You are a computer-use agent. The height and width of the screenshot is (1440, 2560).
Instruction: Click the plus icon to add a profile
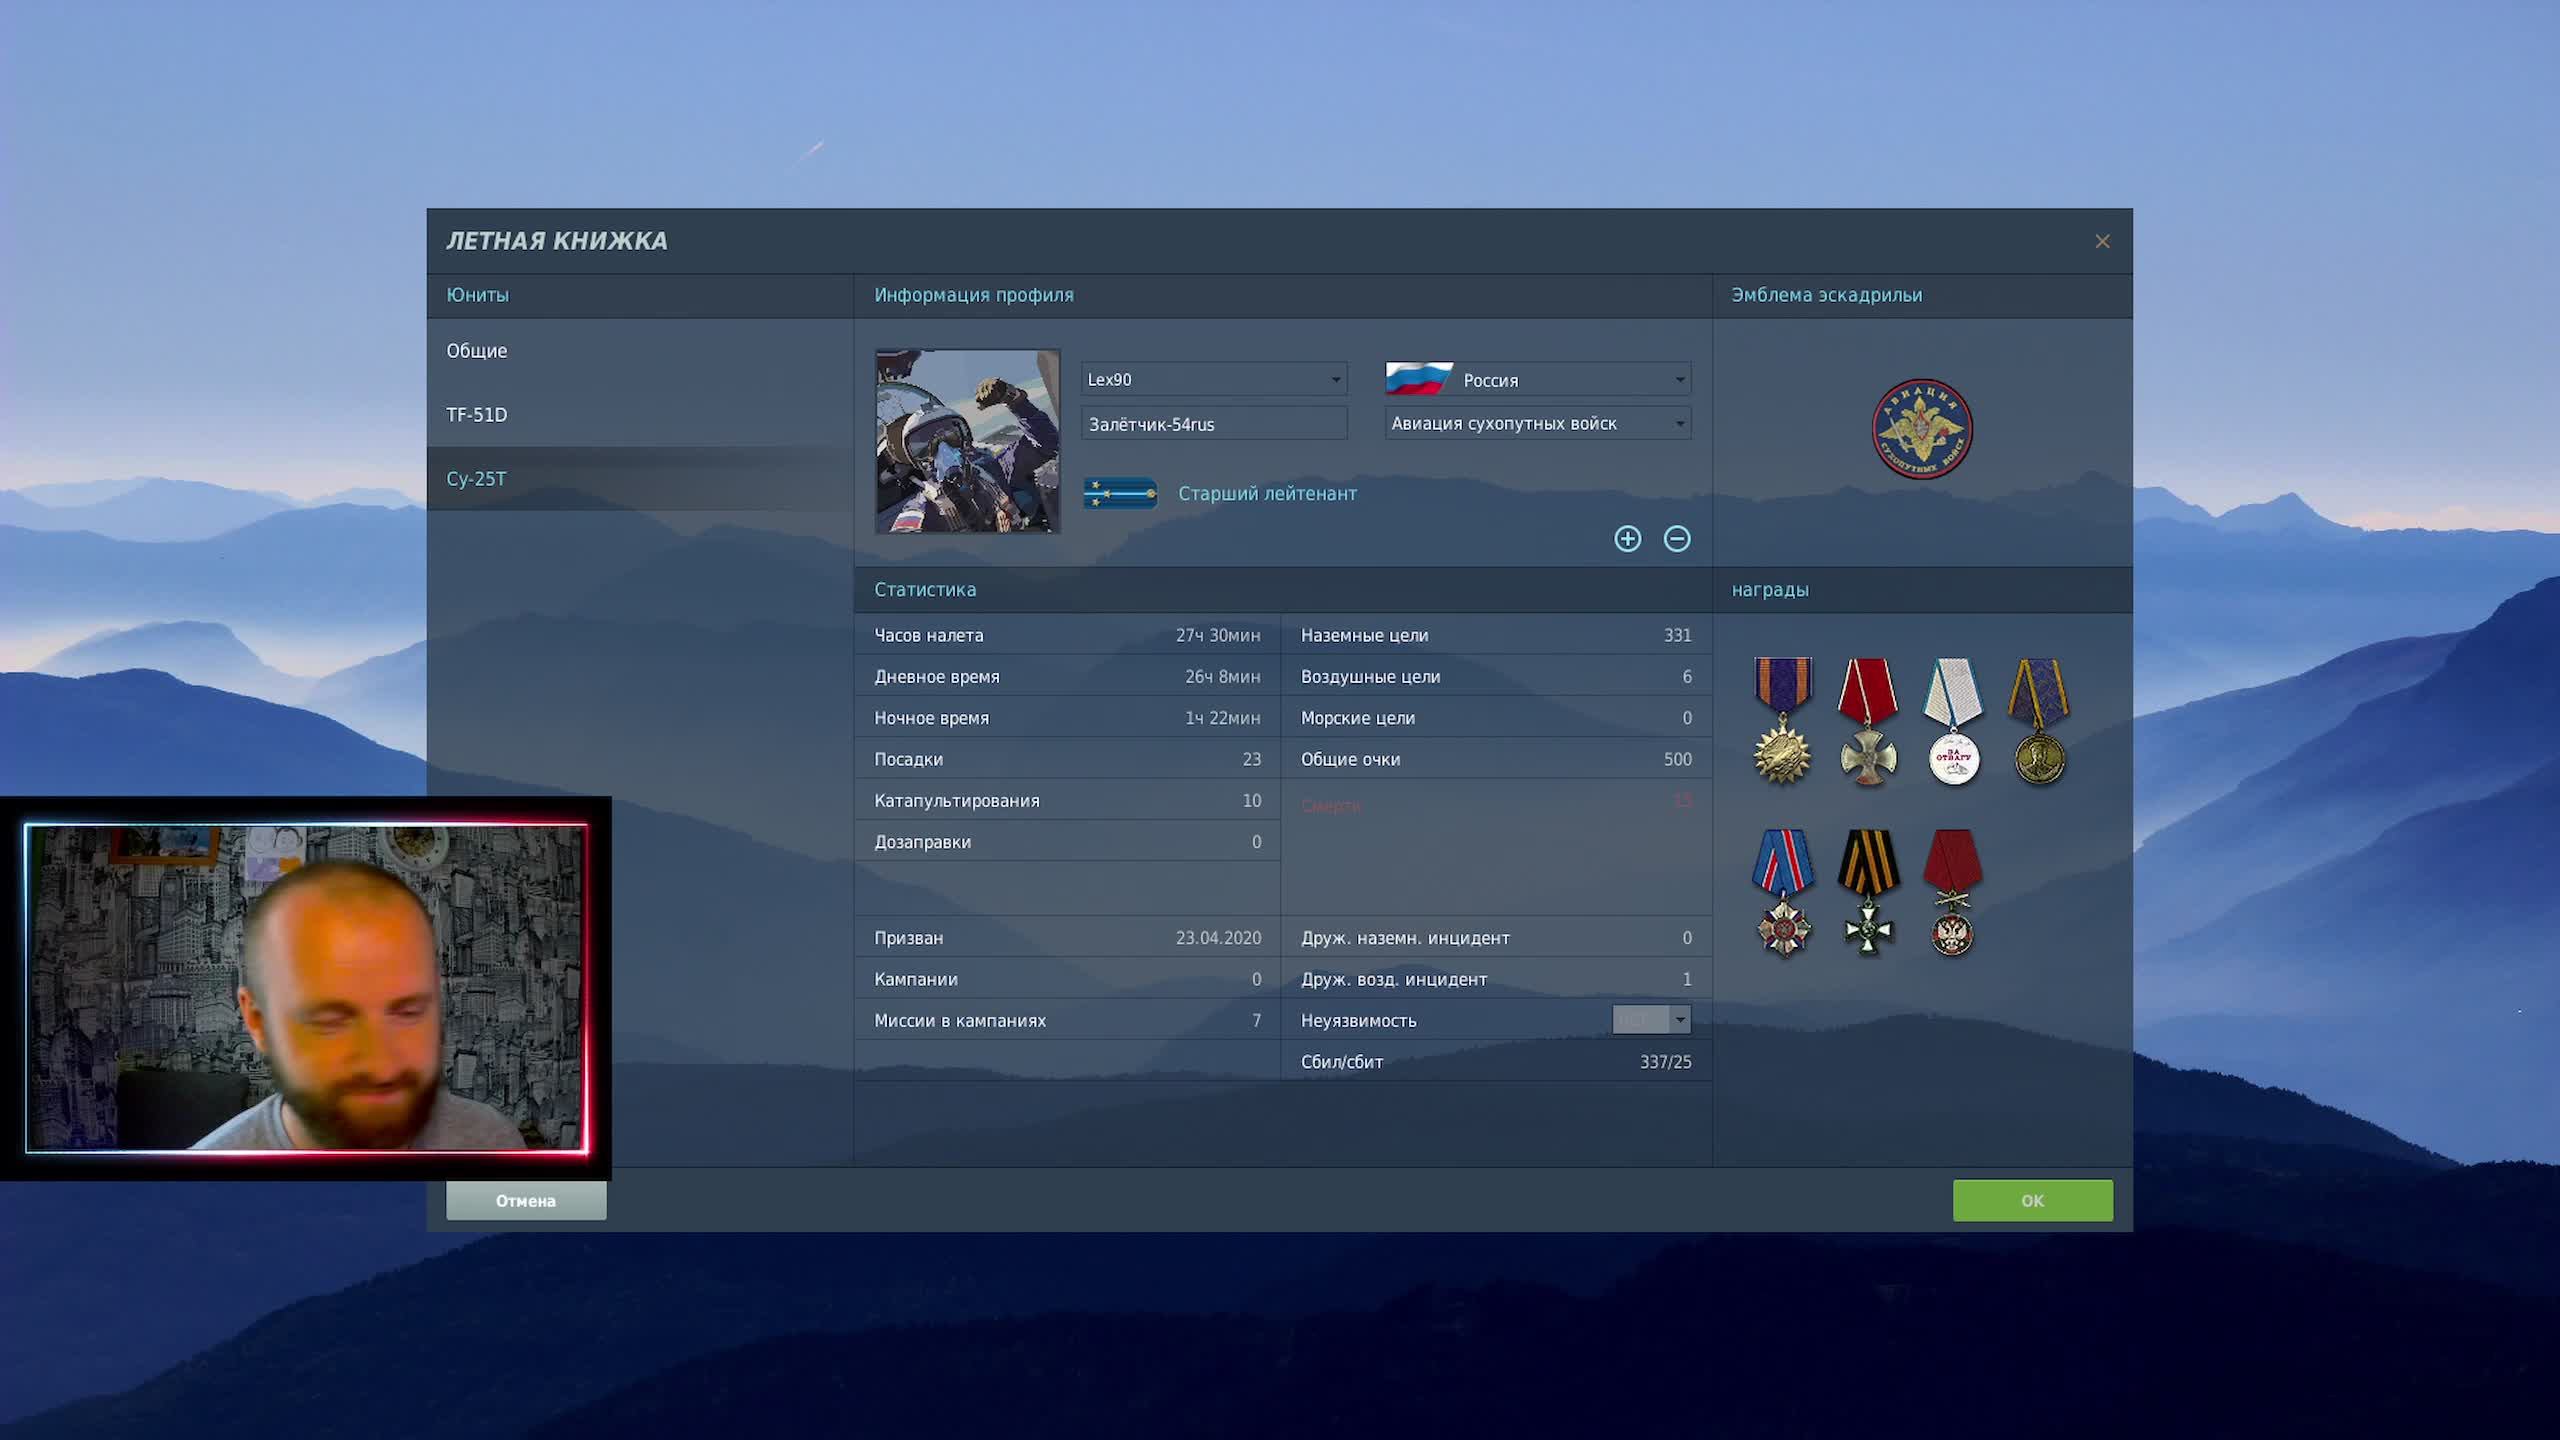[1627, 539]
